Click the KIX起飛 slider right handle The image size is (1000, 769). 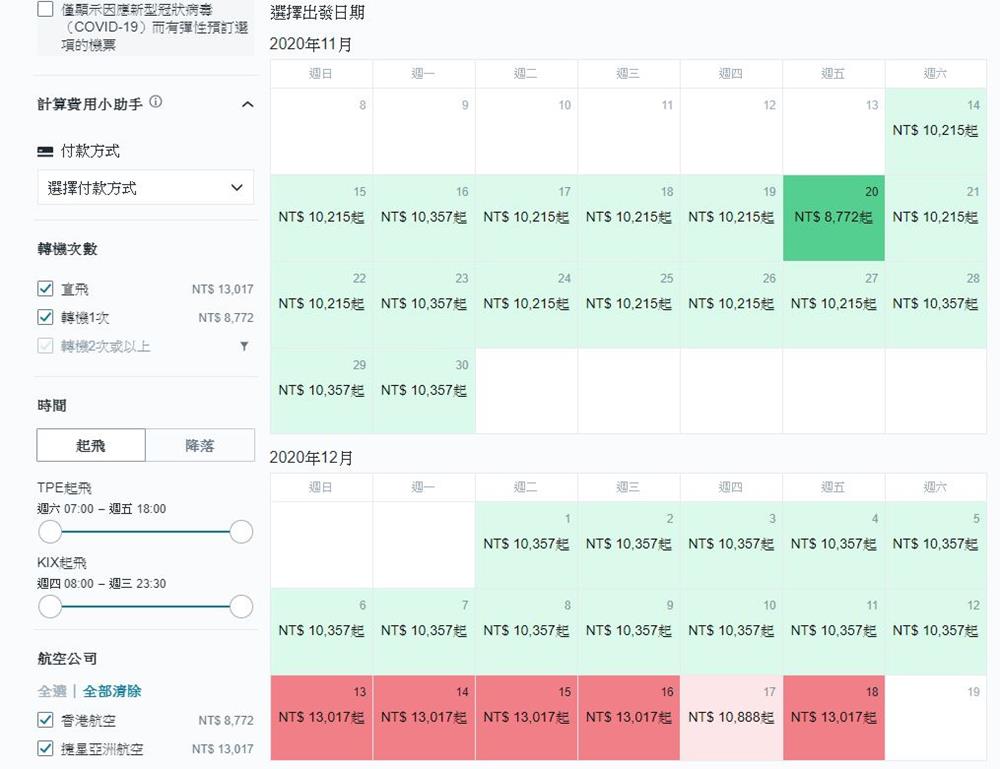pyautogui.click(x=241, y=606)
